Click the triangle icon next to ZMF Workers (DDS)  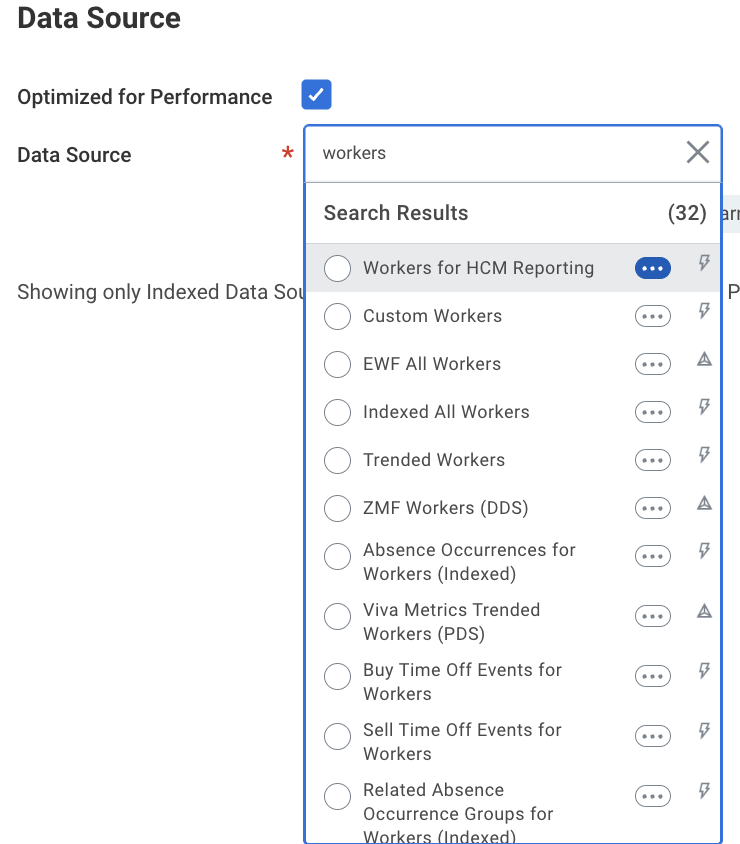point(704,503)
